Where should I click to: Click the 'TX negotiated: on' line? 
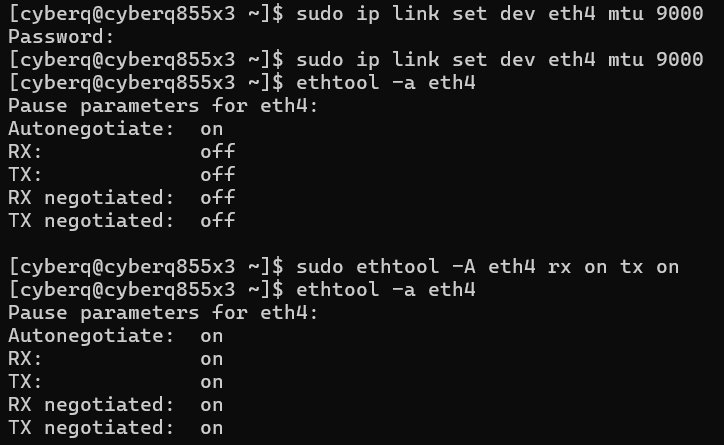point(115,428)
